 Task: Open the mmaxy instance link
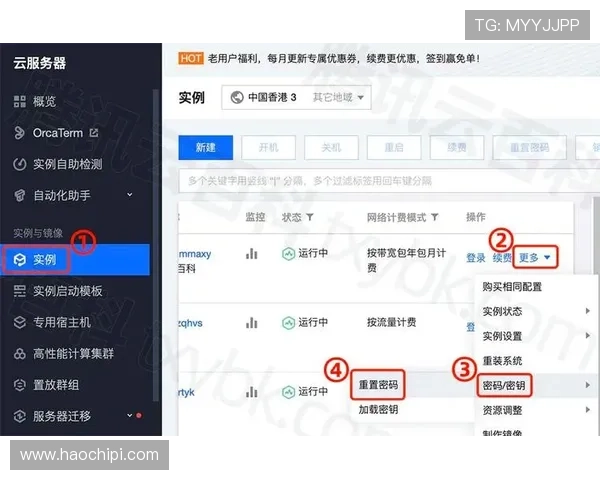pos(195,254)
